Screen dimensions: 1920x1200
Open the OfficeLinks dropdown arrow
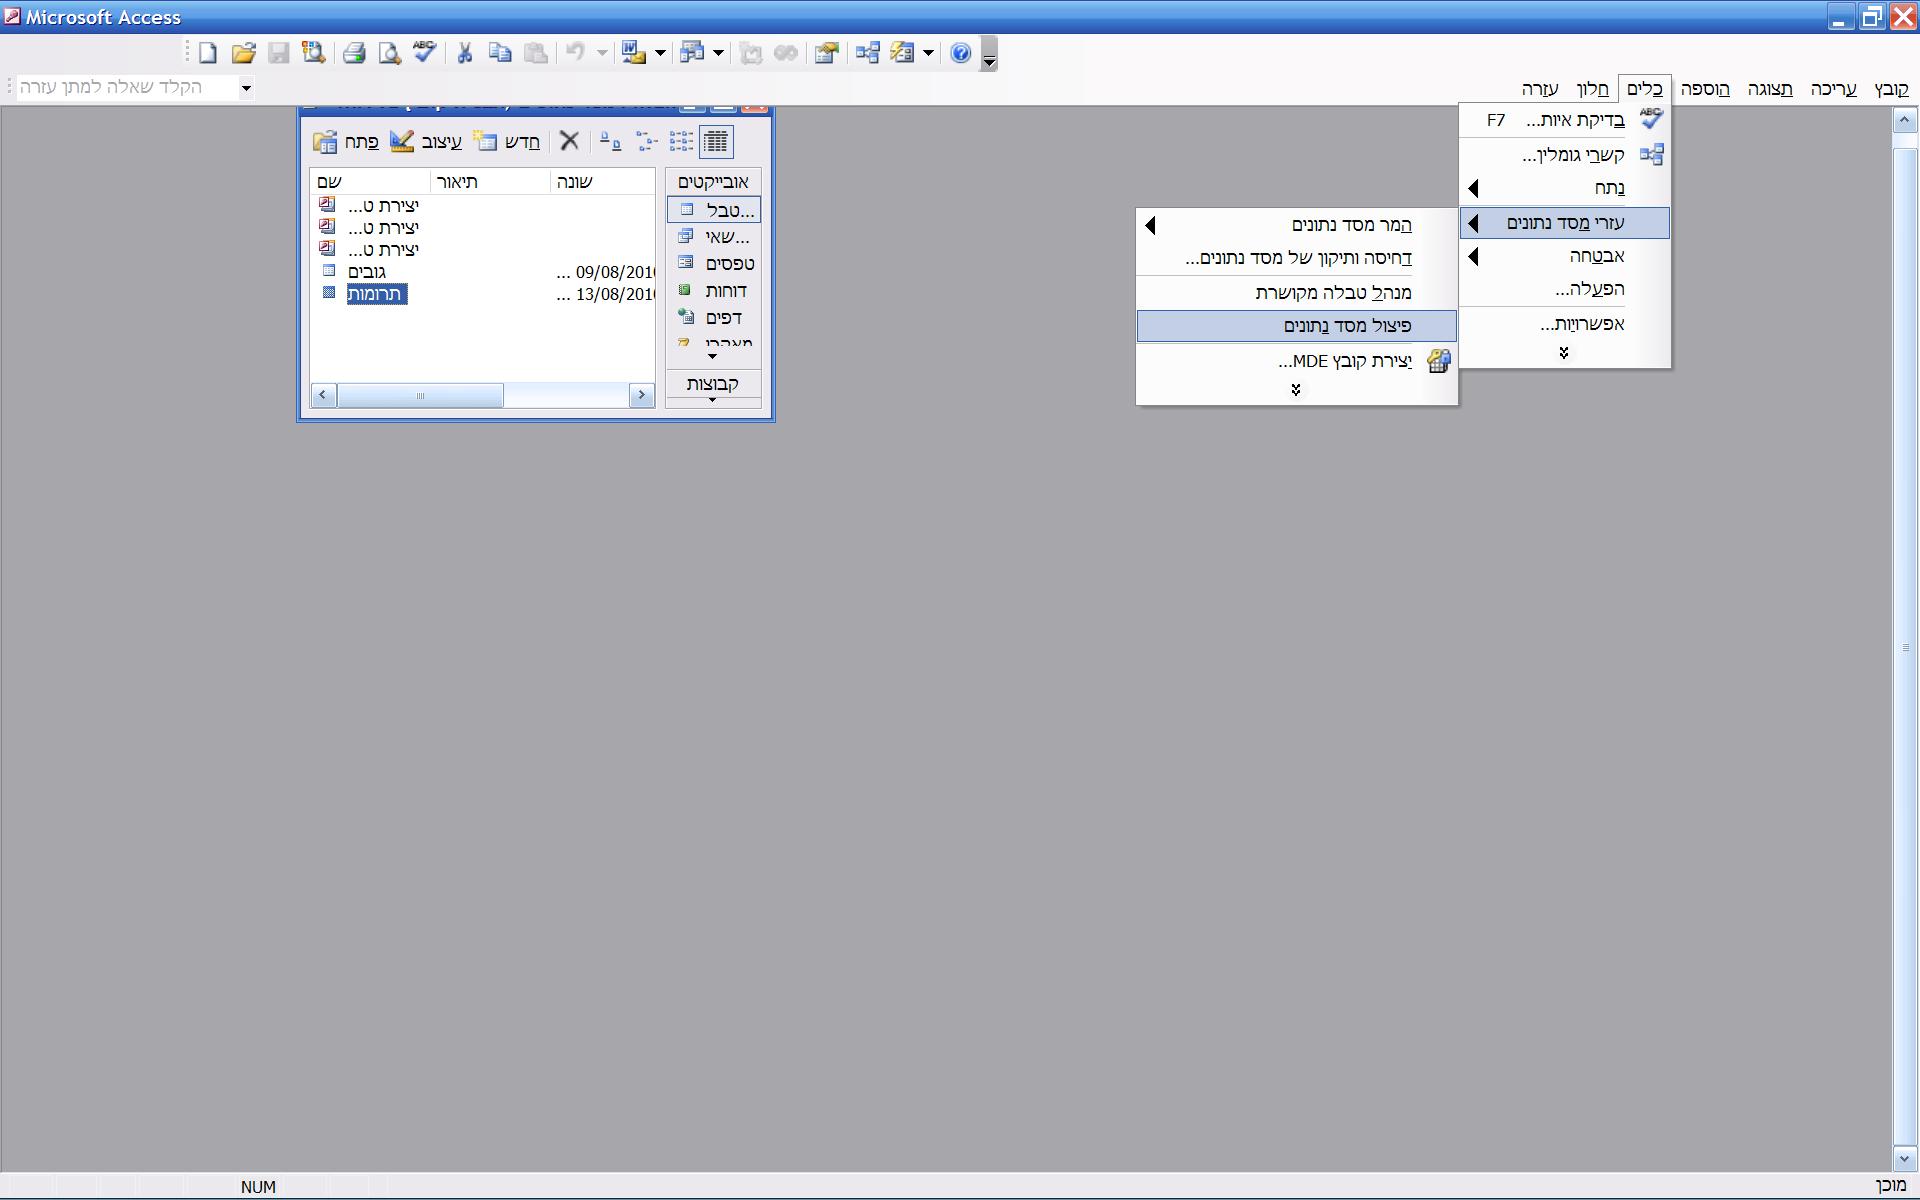click(x=660, y=53)
